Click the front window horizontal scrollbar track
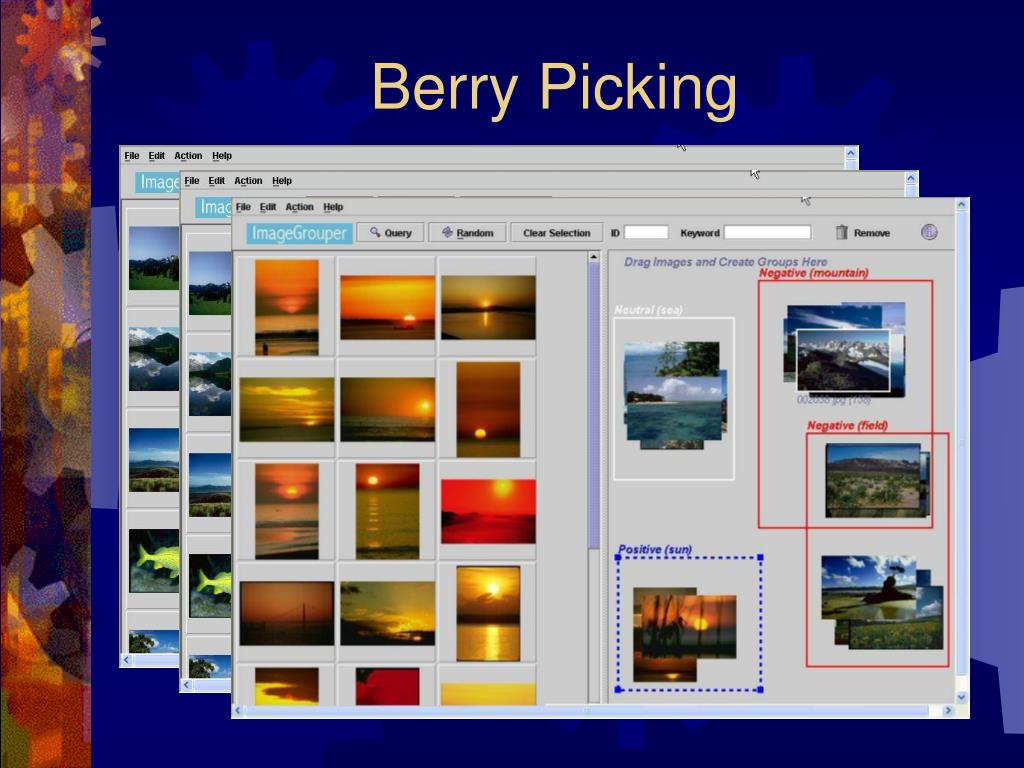The width and height of the screenshot is (1024, 768). [x=593, y=711]
